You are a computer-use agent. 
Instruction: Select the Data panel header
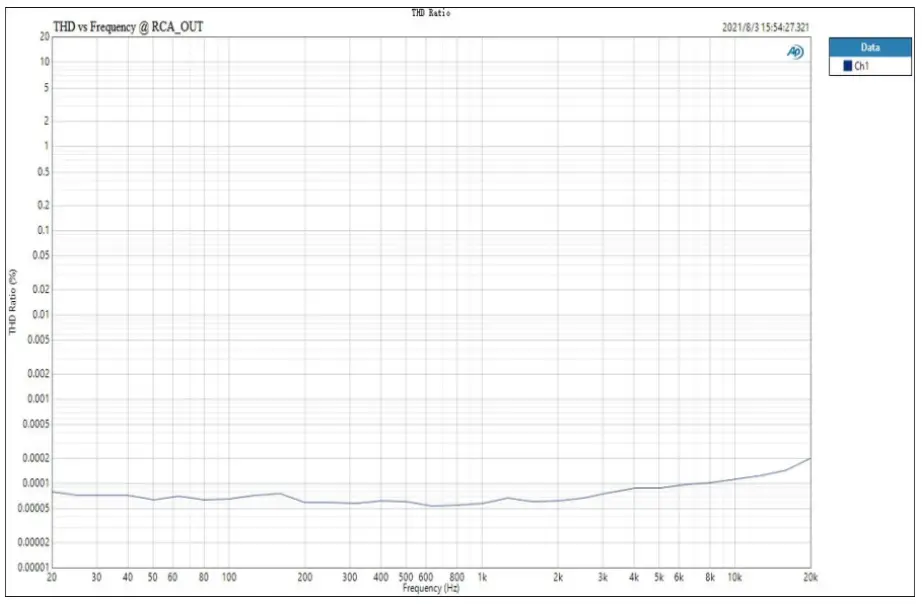pyautogui.click(x=869, y=46)
